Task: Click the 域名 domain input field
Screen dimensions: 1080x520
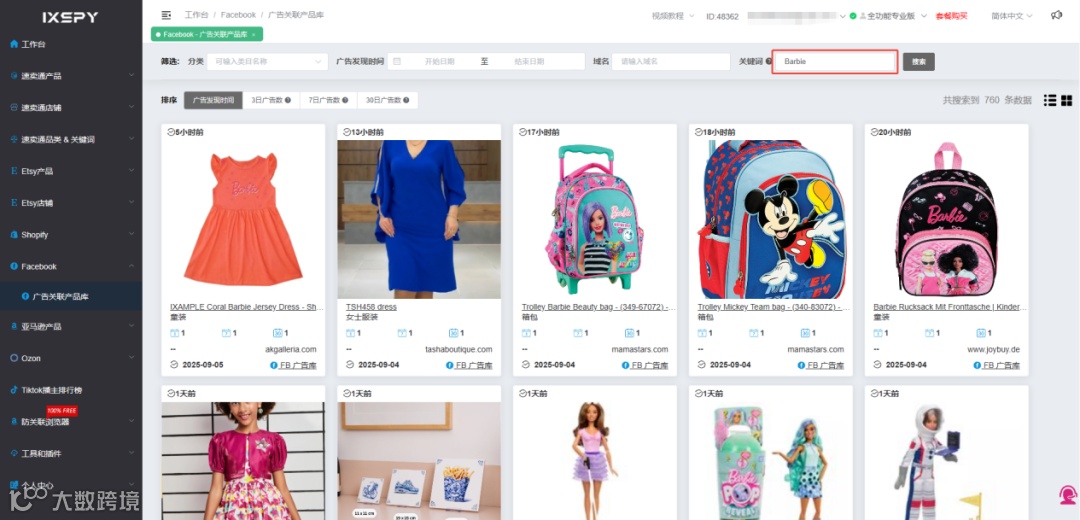Action: pyautogui.click(x=671, y=61)
